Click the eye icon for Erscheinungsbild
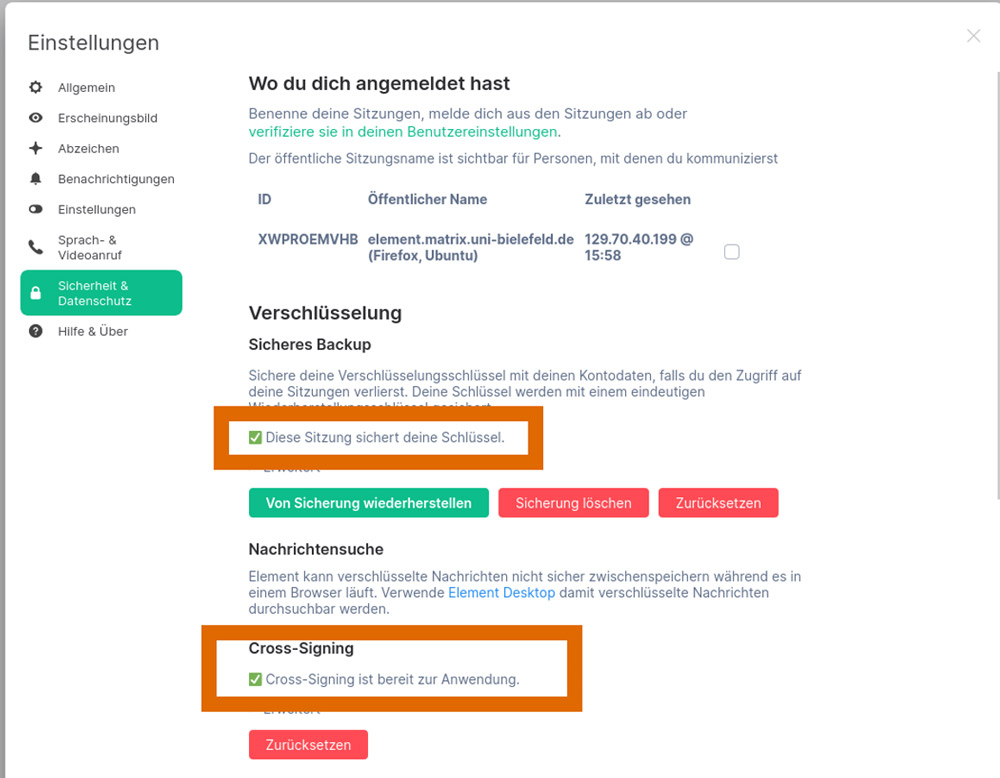This screenshot has height=778, width=1000. click(x=36, y=118)
